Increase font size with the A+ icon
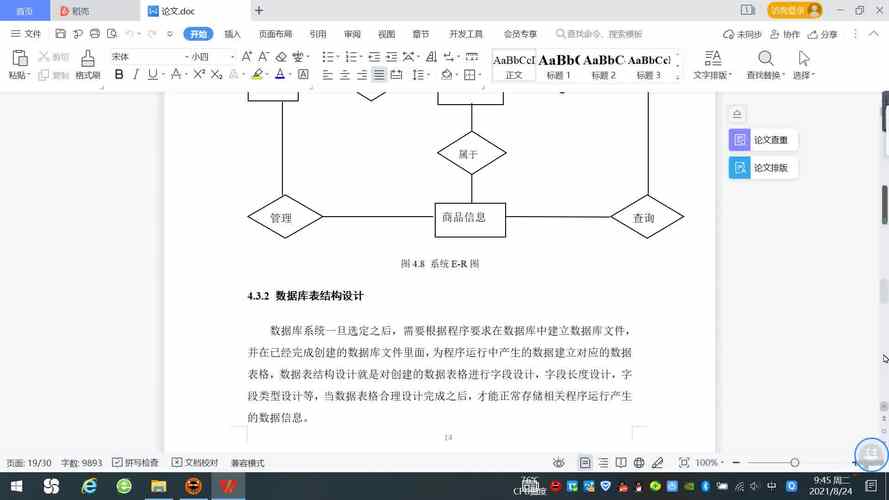 tap(247, 57)
